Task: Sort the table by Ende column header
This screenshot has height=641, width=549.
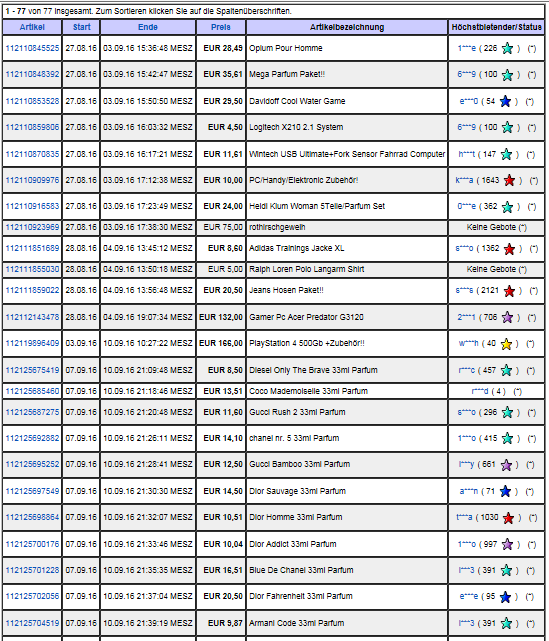Action: [x=148, y=27]
